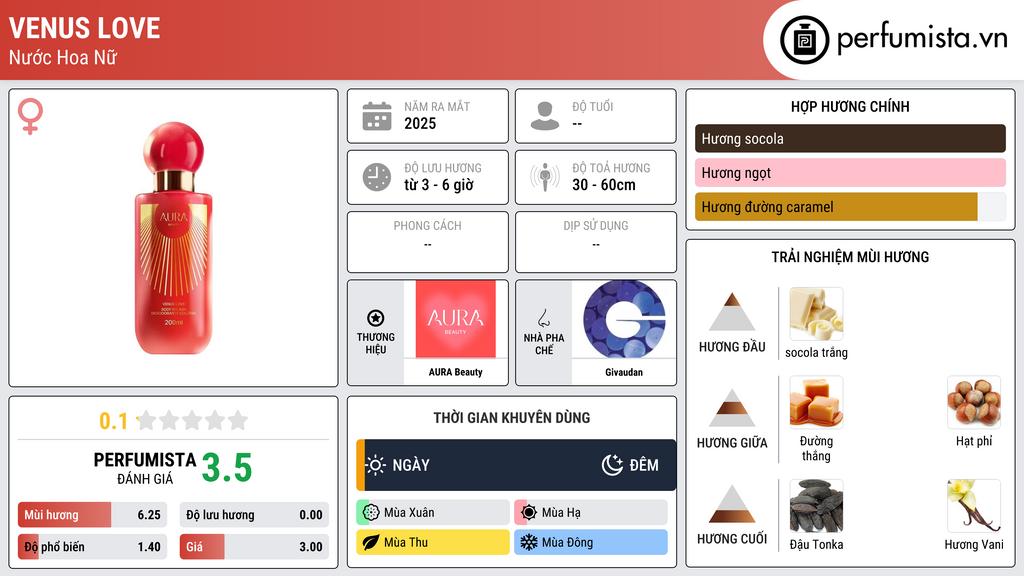
Task: Click the Thời gian khuyên dùng heading
Action: tap(512, 417)
